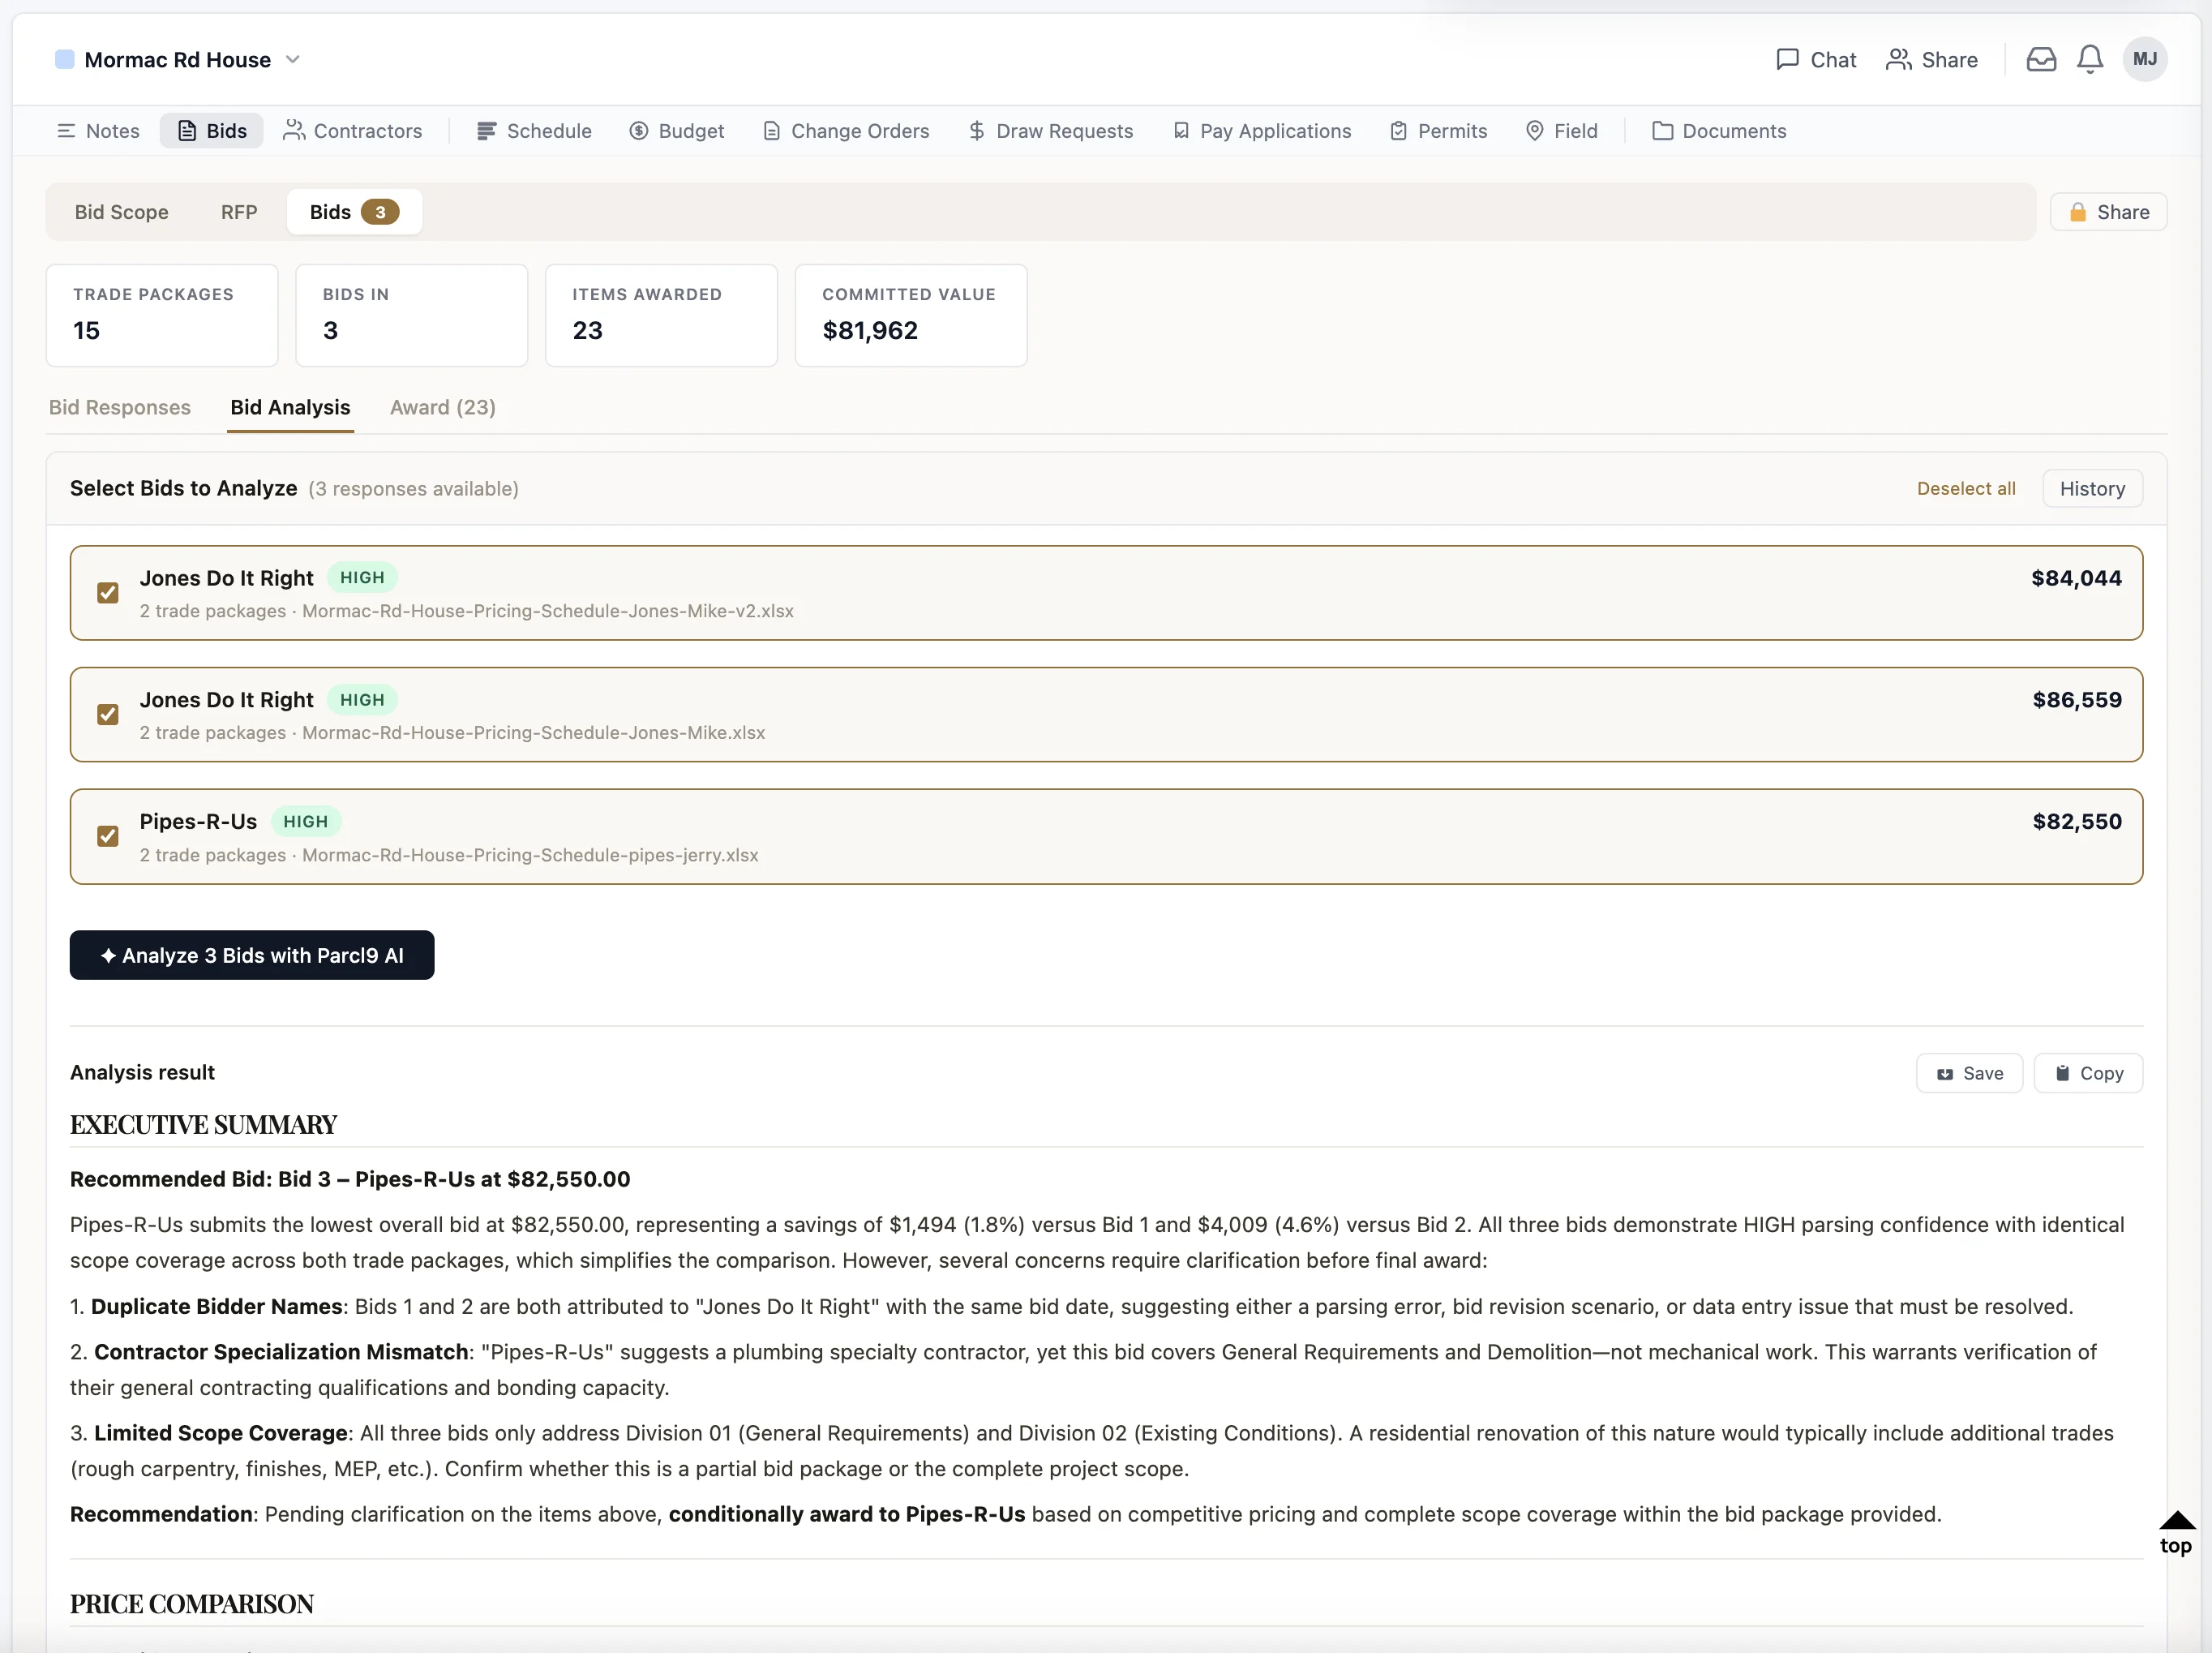Select the Bid Scope sub-tab
Viewport: 2212px width, 1653px height.
pyautogui.click(x=122, y=212)
